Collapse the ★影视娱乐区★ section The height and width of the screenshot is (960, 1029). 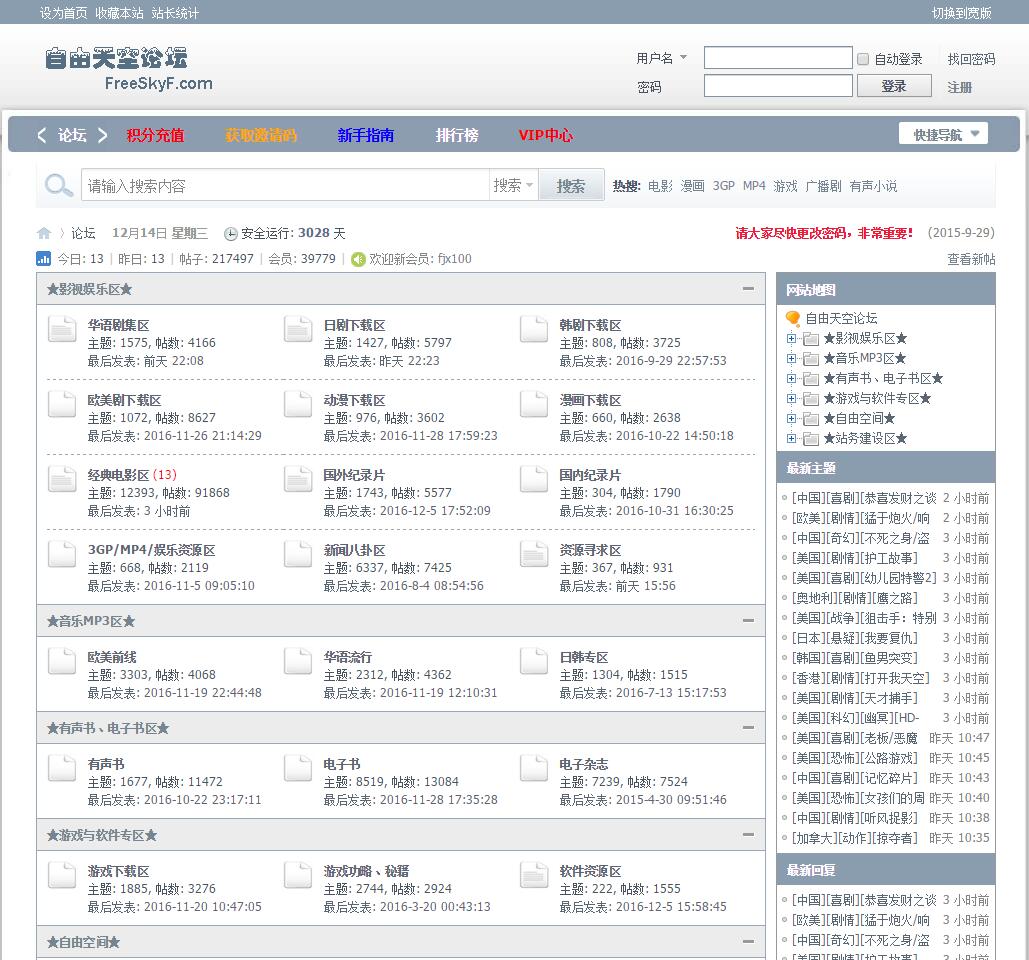click(748, 289)
